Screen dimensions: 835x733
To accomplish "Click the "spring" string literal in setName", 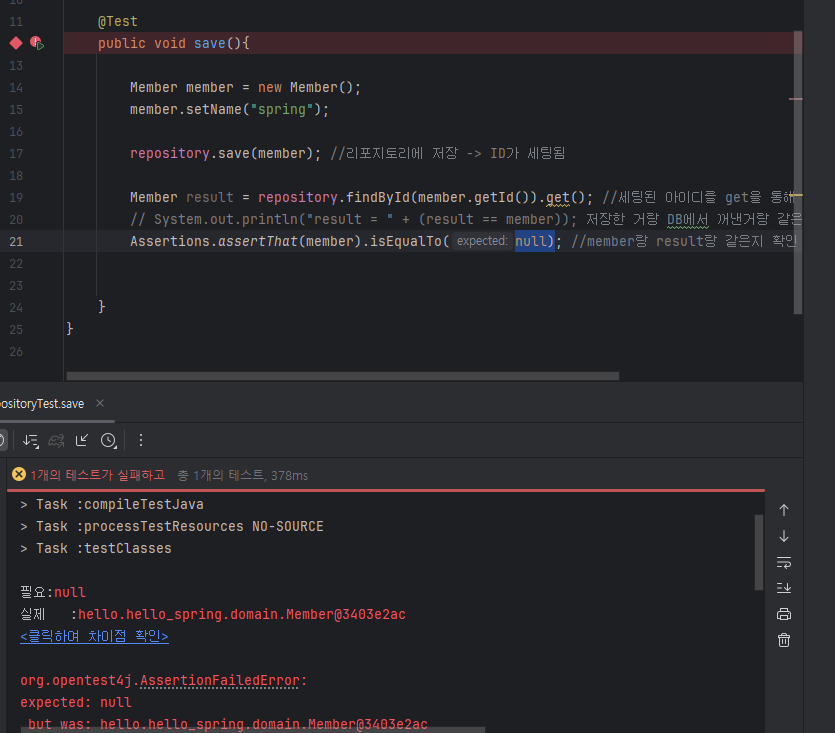I will click(282, 109).
